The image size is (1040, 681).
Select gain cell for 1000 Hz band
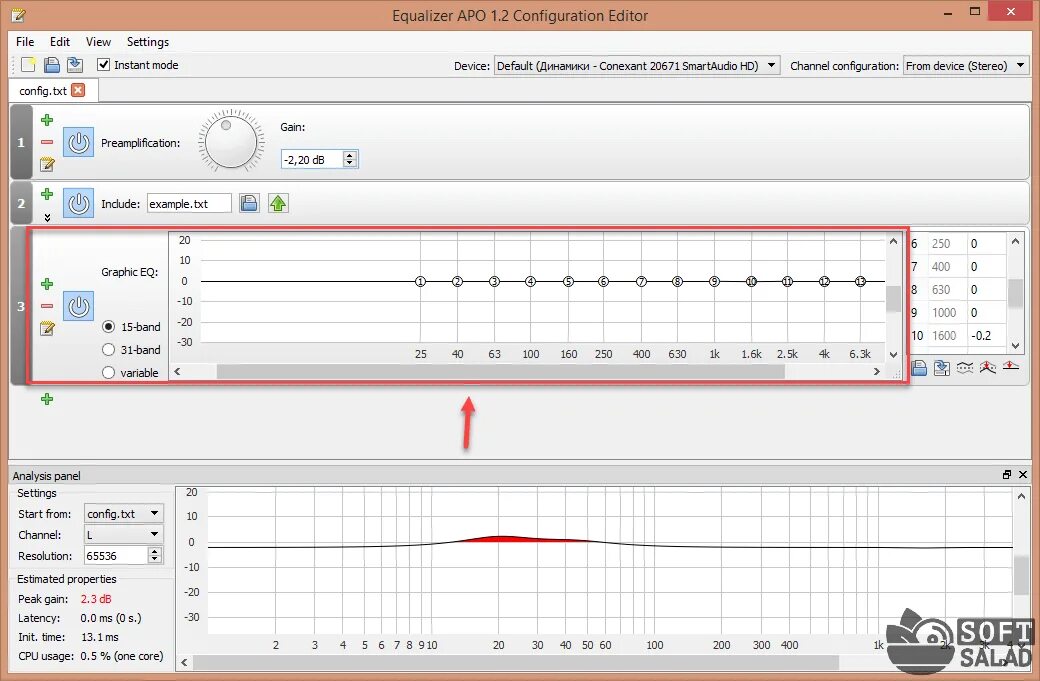pyautogui.click(x=987, y=312)
